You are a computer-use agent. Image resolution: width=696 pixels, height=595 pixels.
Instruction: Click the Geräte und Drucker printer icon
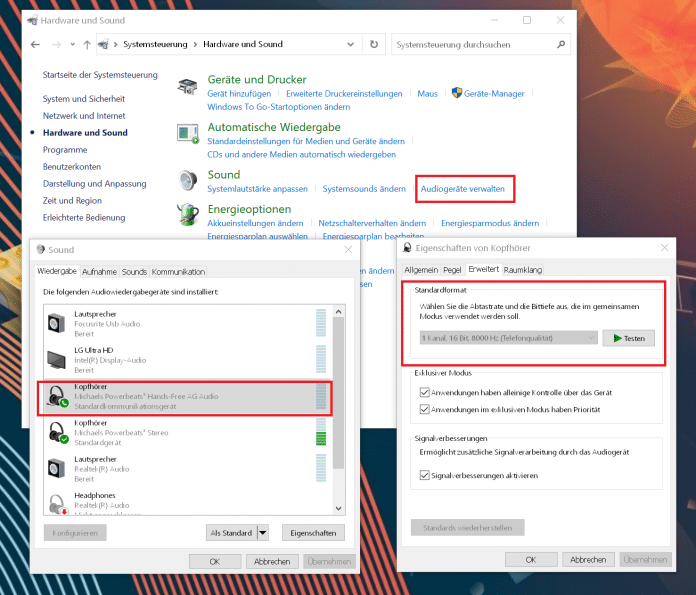187,86
